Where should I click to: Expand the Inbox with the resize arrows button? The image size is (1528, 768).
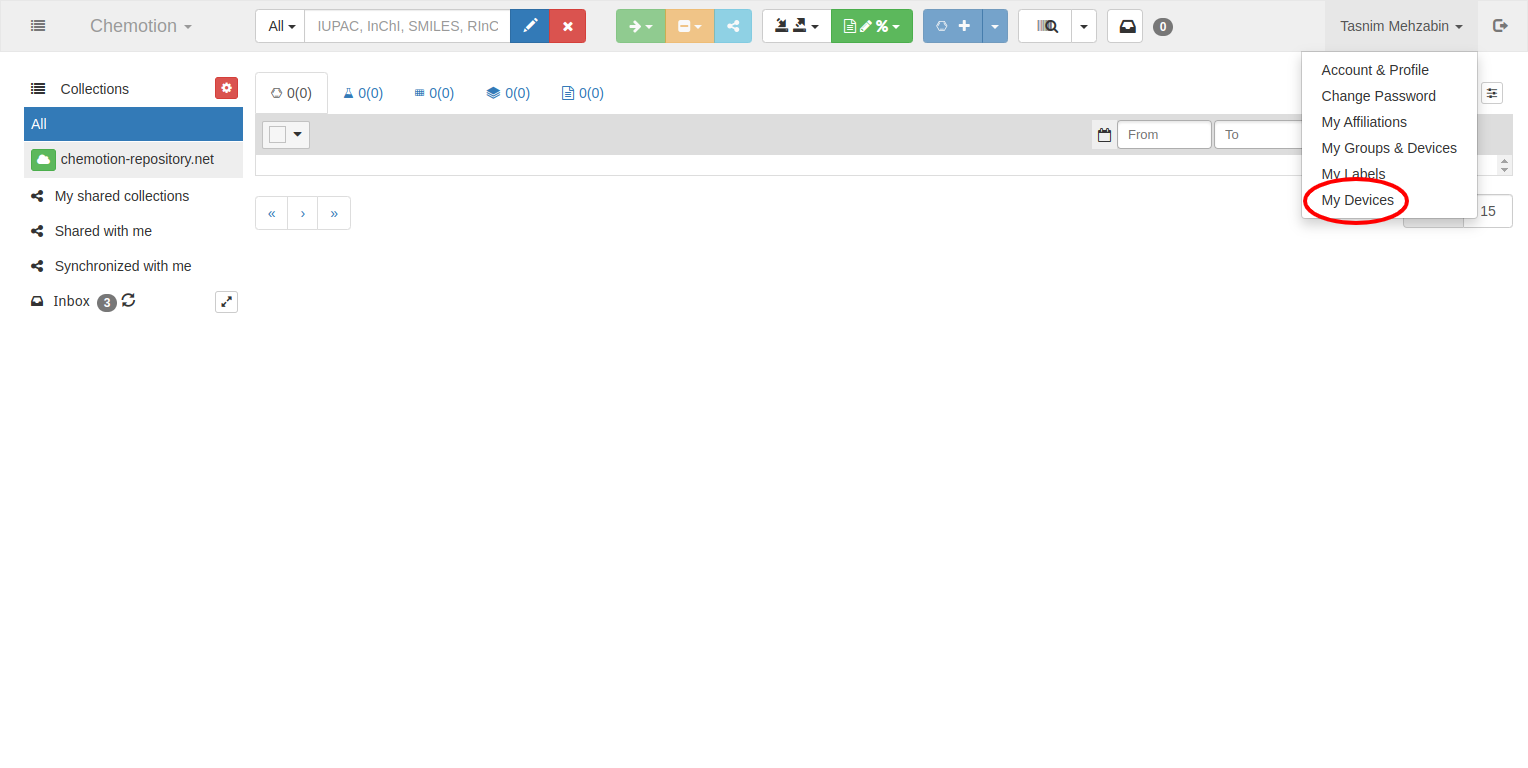226,301
